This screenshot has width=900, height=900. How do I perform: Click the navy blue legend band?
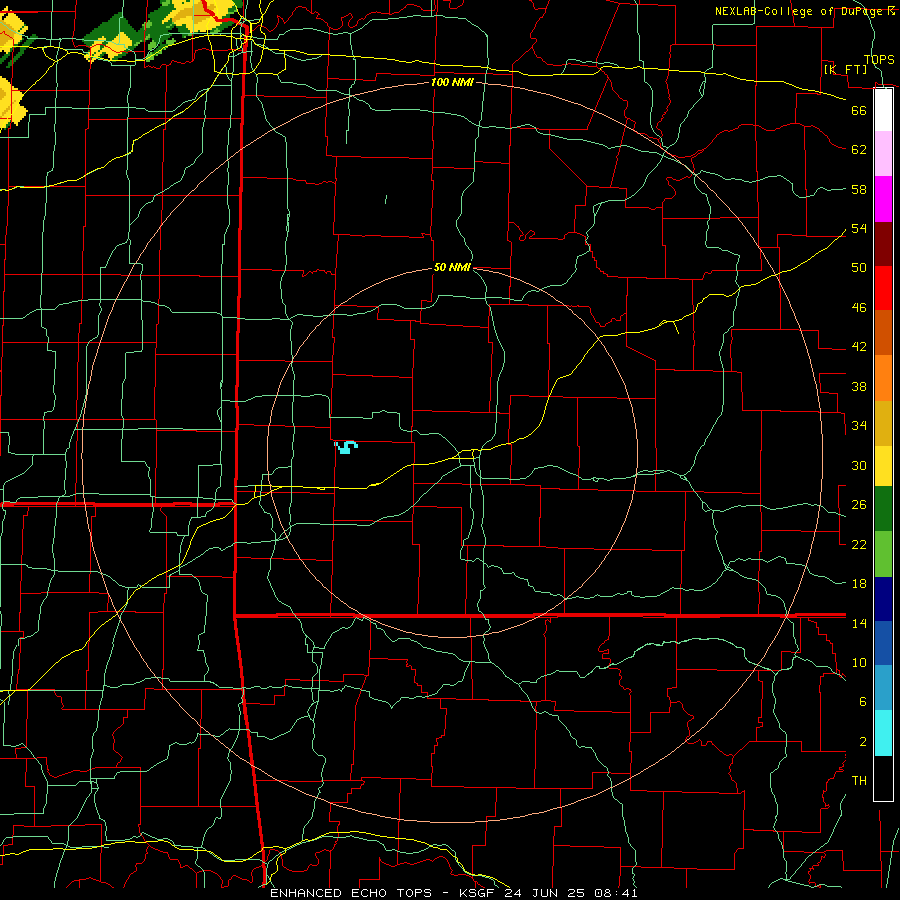pyautogui.click(x=883, y=599)
